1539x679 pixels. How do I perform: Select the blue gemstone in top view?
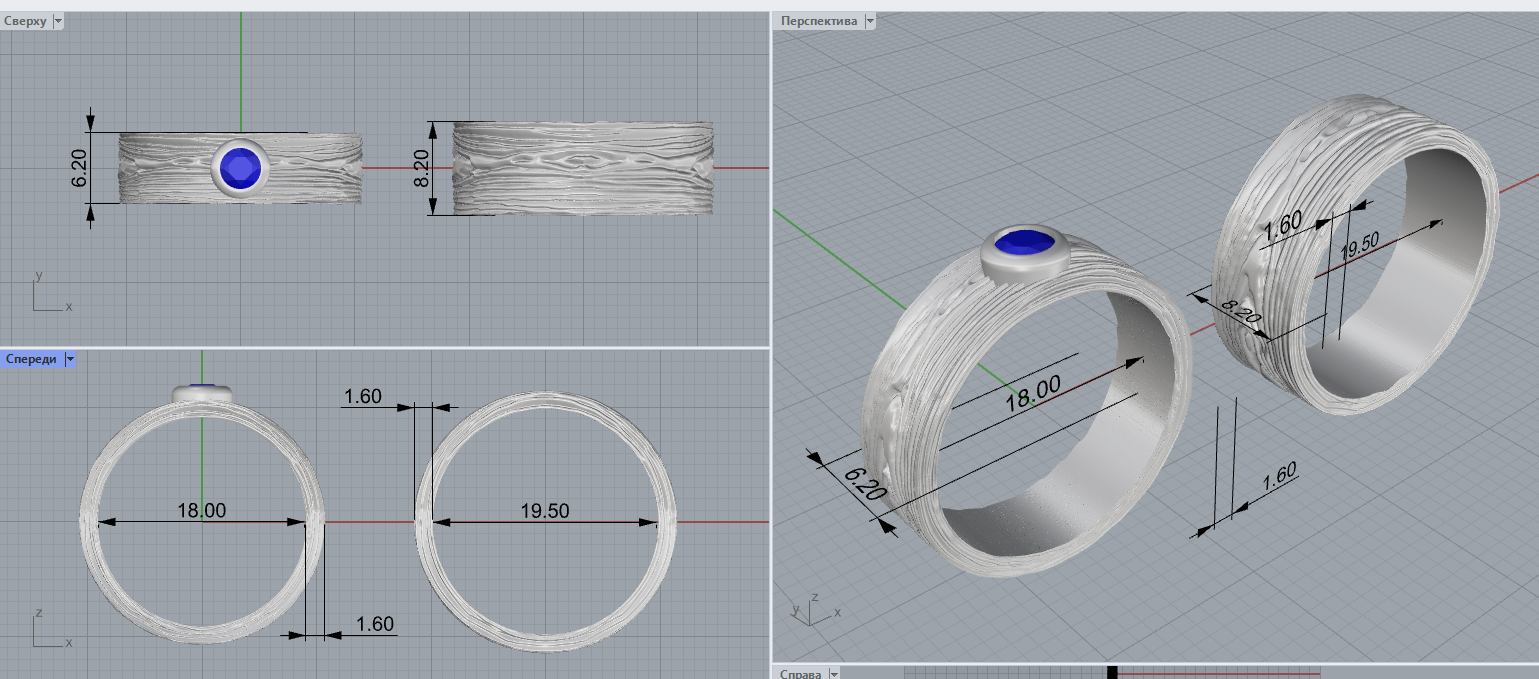pyautogui.click(x=240, y=168)
